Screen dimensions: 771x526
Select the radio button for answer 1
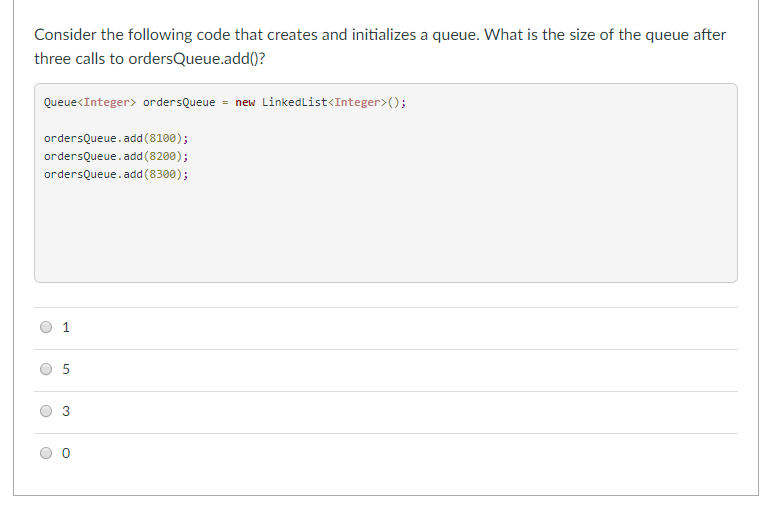[46, 327]
